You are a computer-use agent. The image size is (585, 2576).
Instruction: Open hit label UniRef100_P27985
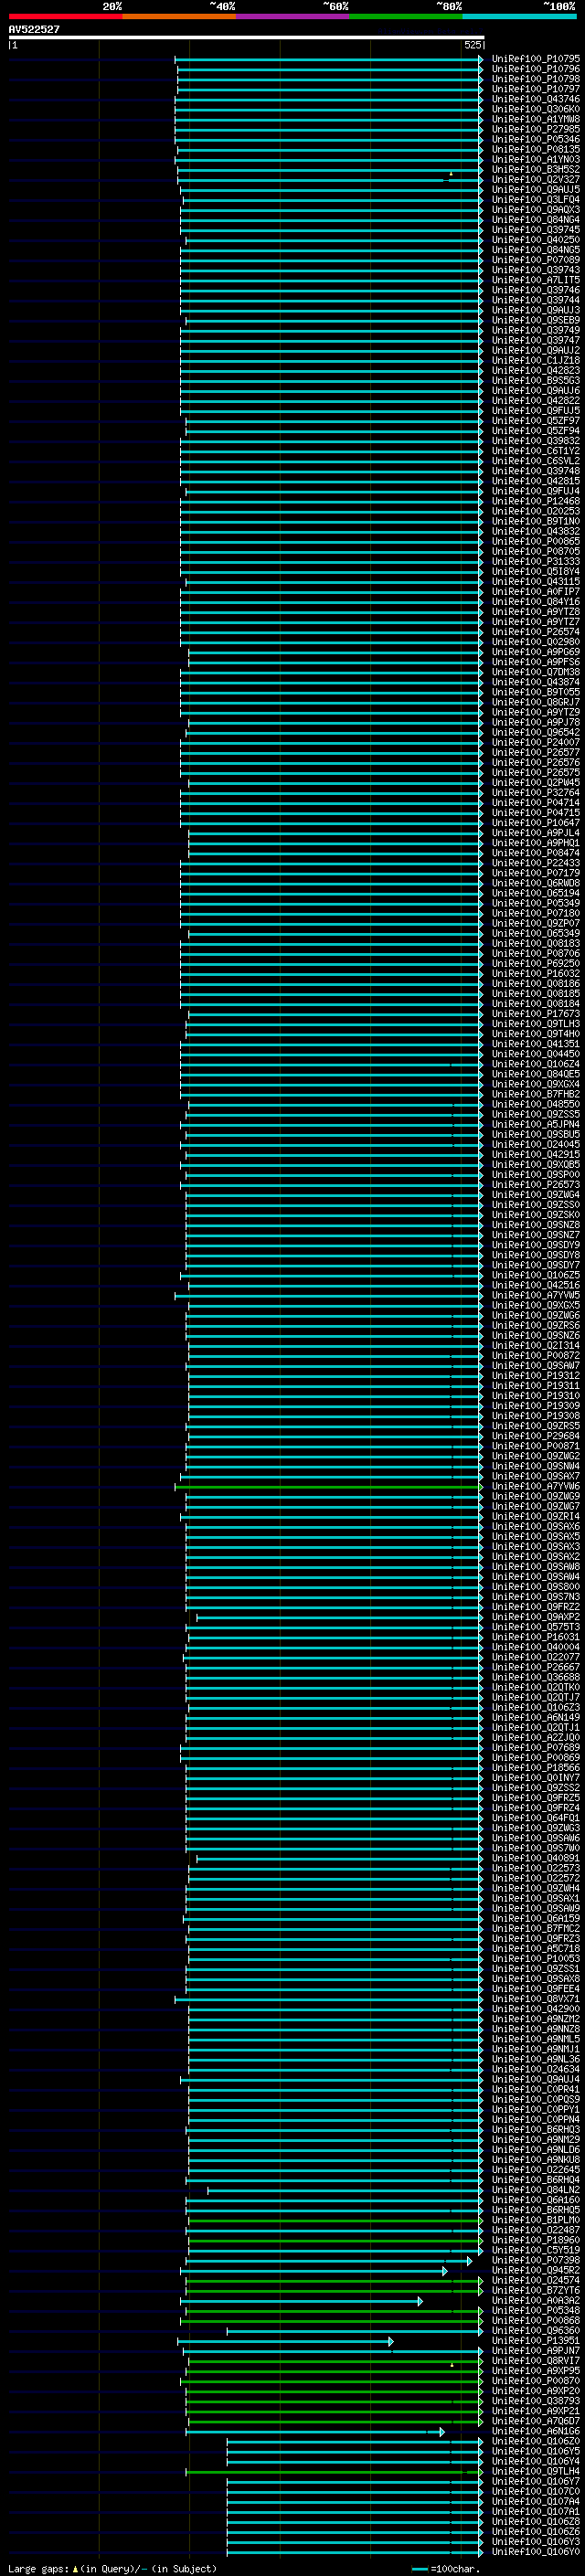(536, 129)
